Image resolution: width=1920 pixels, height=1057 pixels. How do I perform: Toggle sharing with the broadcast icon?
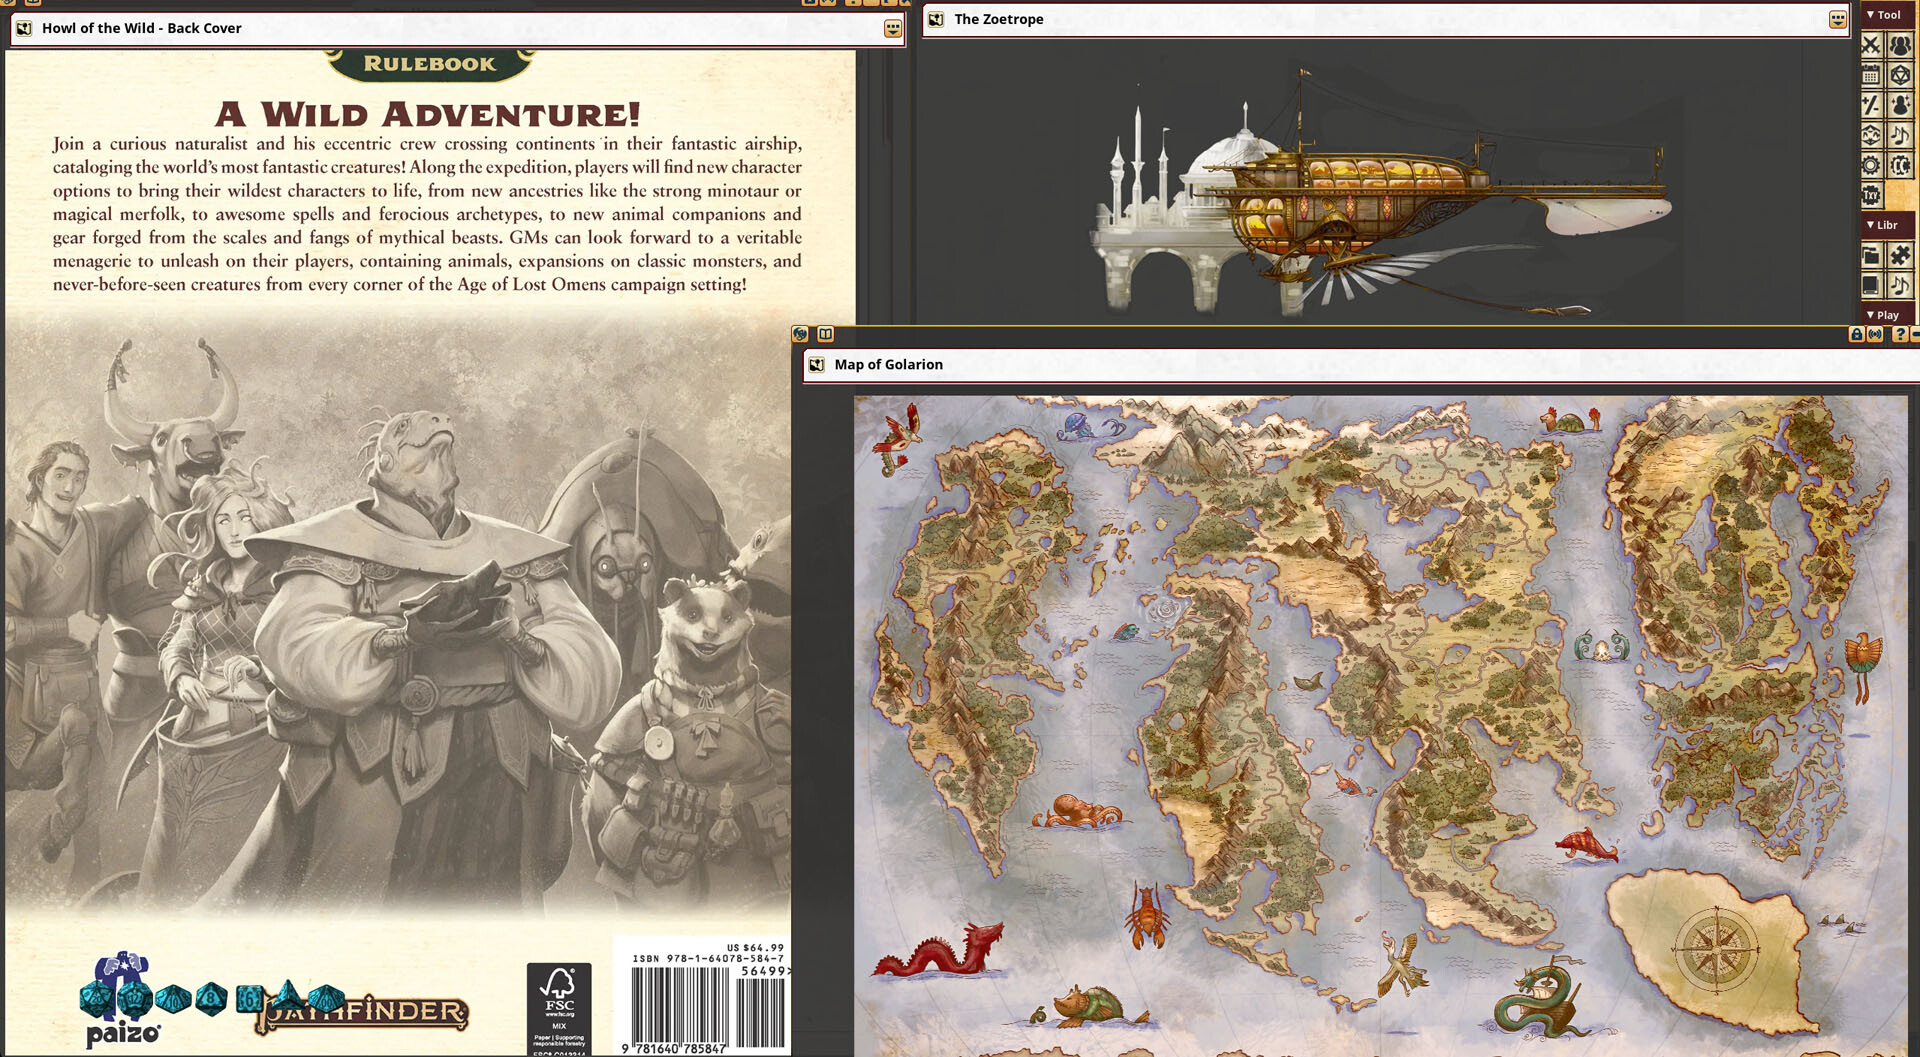point(1874,333)
